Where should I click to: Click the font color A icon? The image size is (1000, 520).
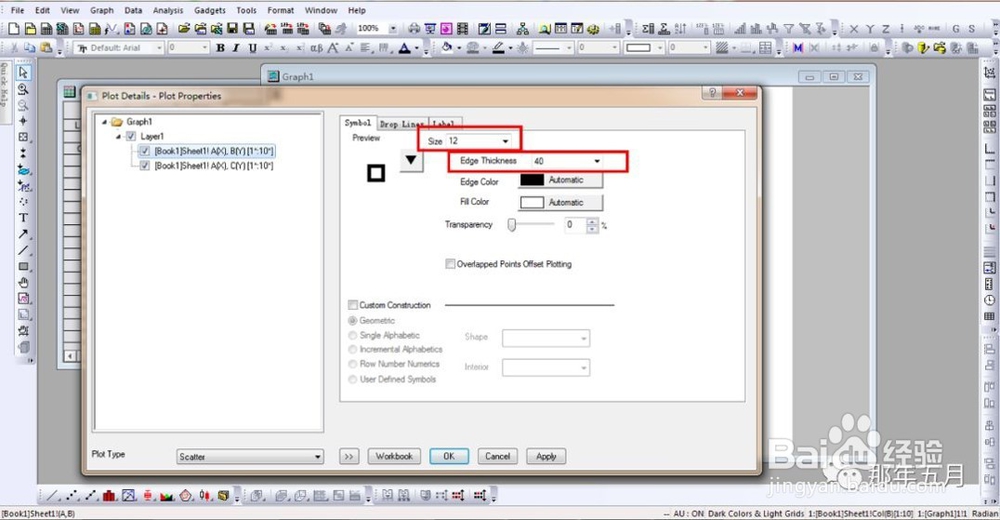404,48
